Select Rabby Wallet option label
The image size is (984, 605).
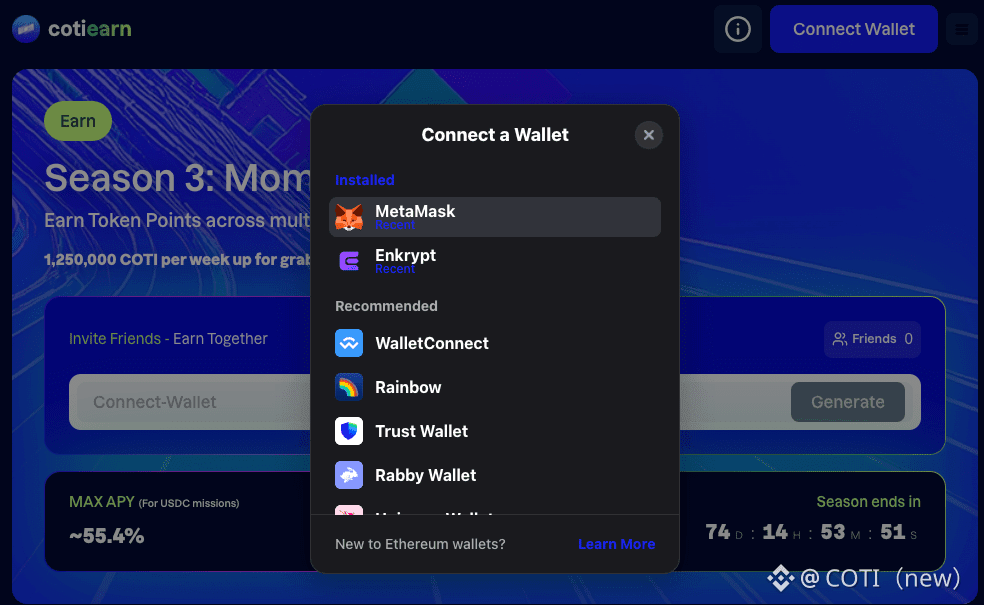pos(425,475)
